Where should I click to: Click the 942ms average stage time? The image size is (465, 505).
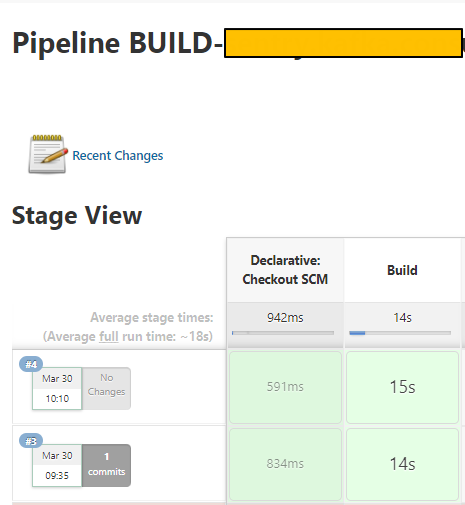pos(285,318)
